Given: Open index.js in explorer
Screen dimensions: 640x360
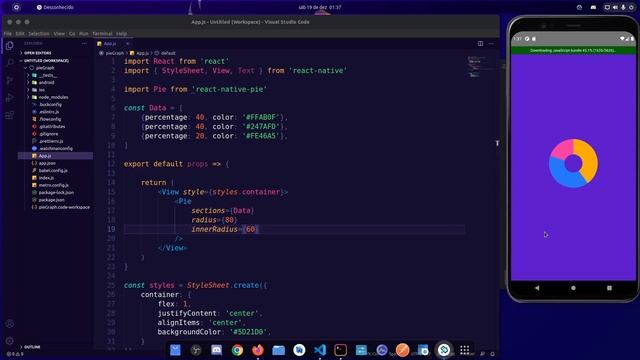Looking at the screenshot, I should (x=46, y=178).
